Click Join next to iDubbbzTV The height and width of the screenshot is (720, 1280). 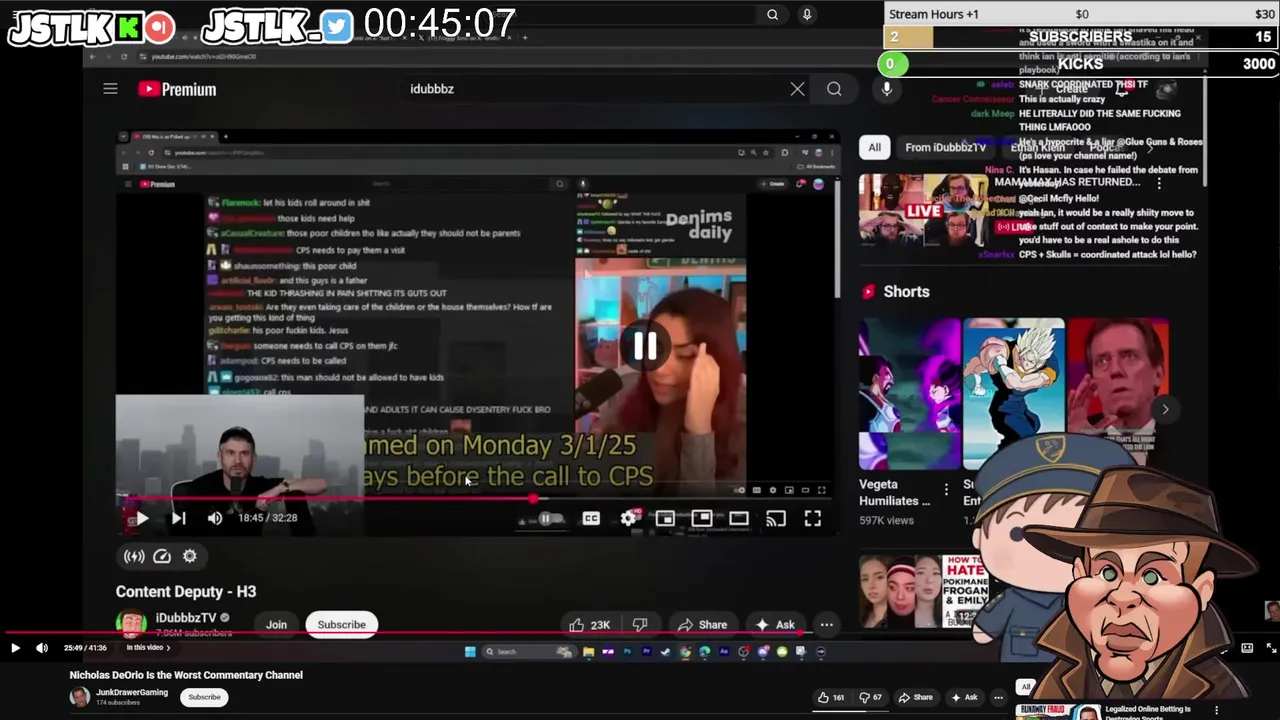276,625
